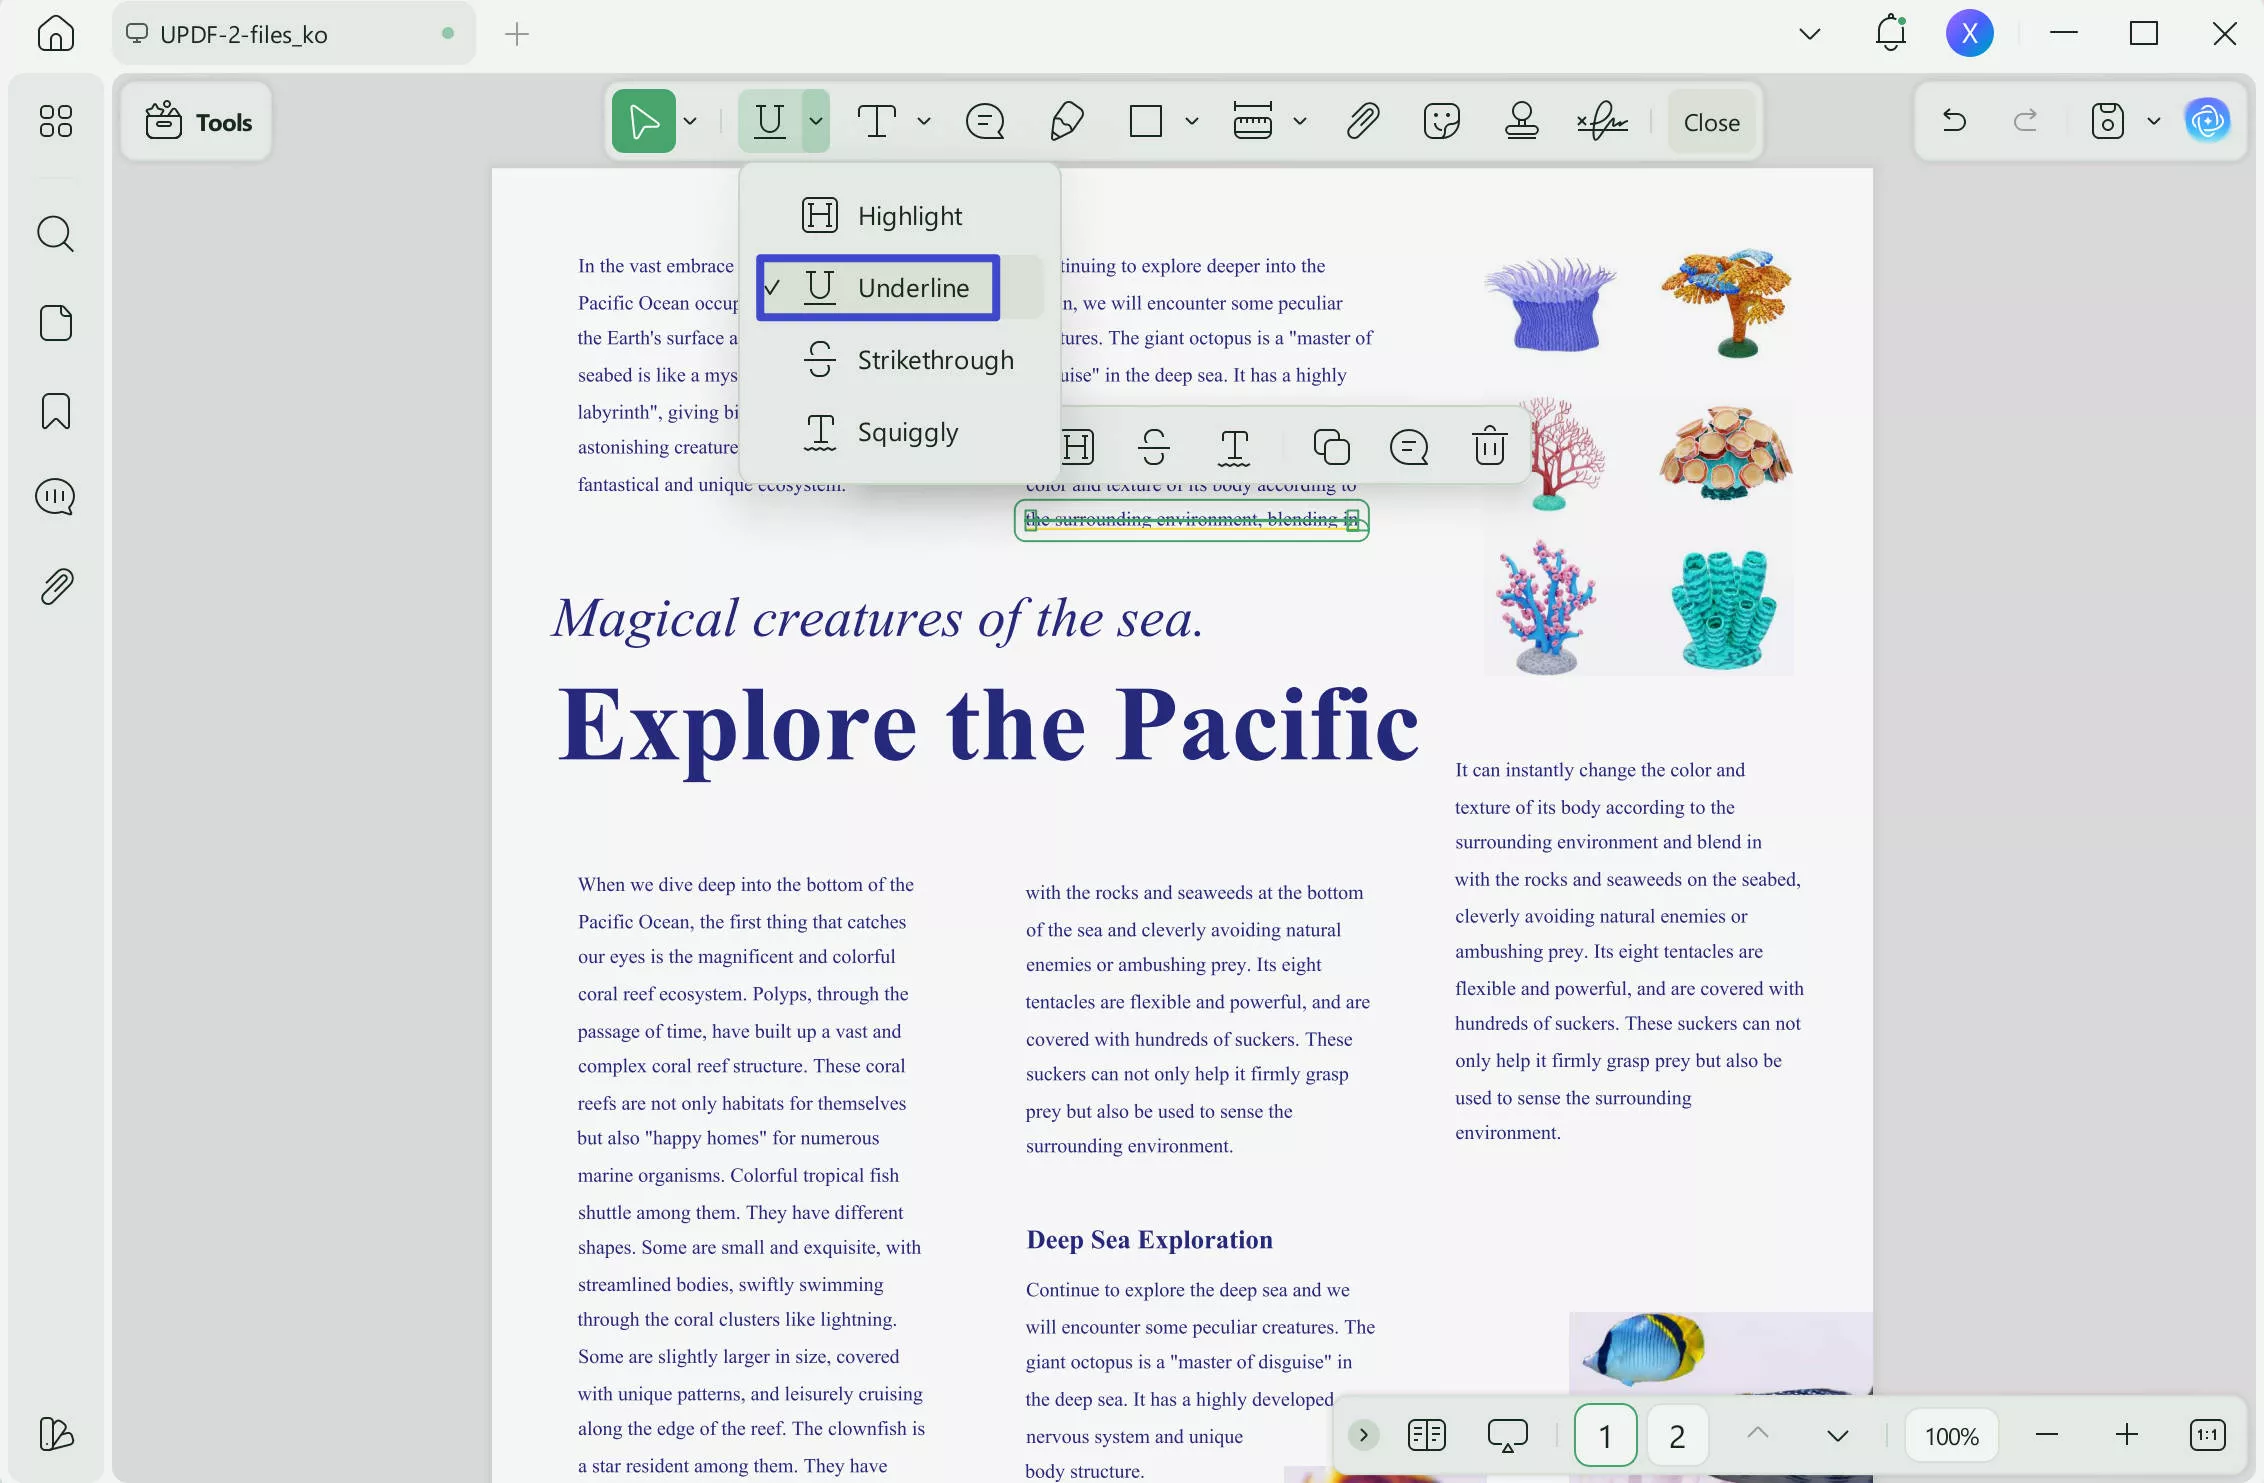Click the 100% zoom level field
The image size is (2264, 1483).
pyautogui.click(x=1951, y=1436)
